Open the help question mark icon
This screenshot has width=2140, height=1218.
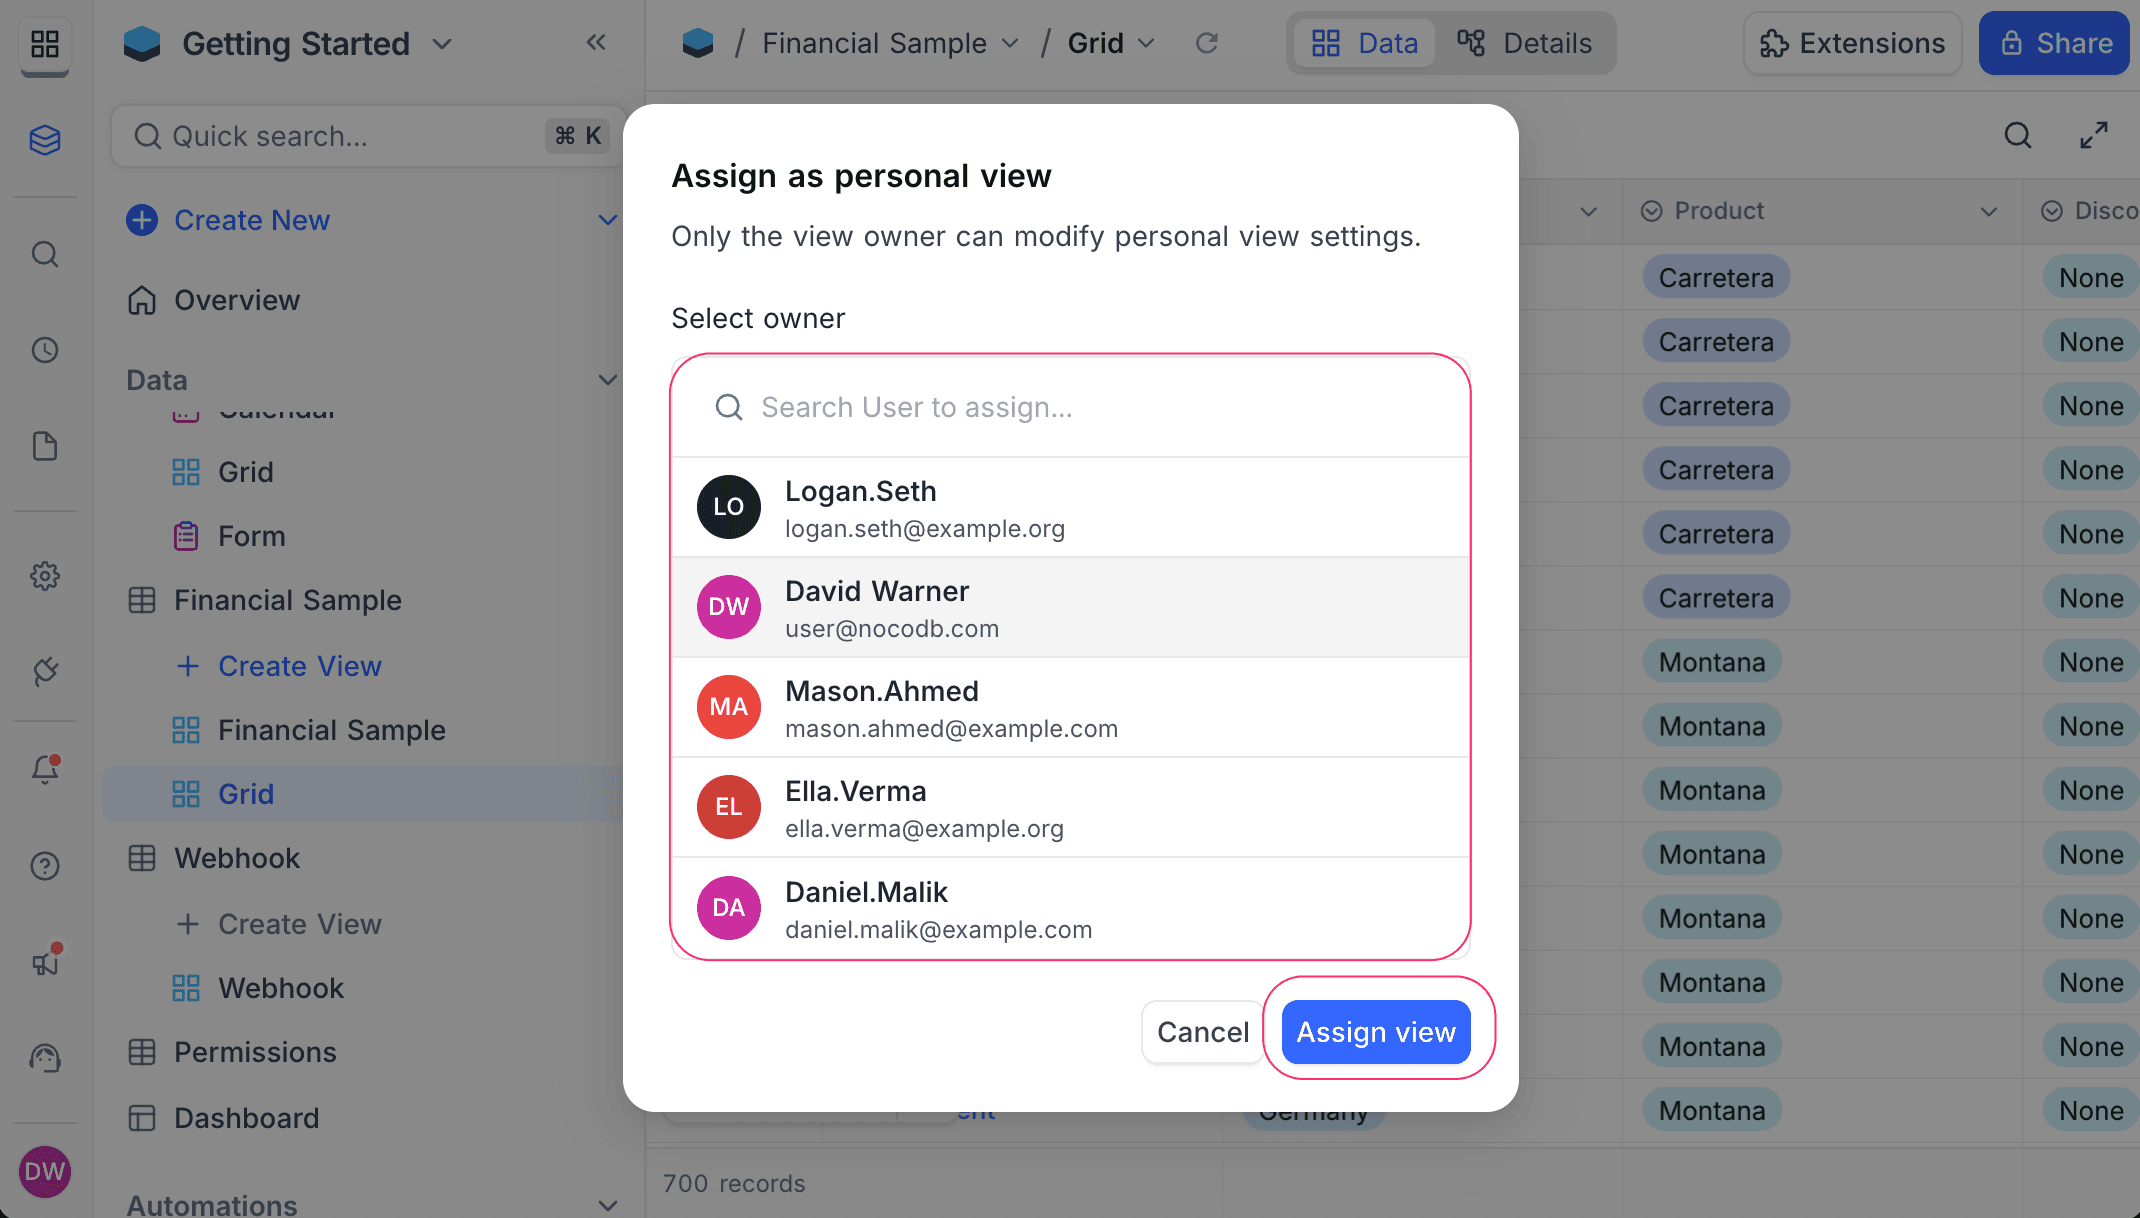pyautogui.click(x=45, y=866)
